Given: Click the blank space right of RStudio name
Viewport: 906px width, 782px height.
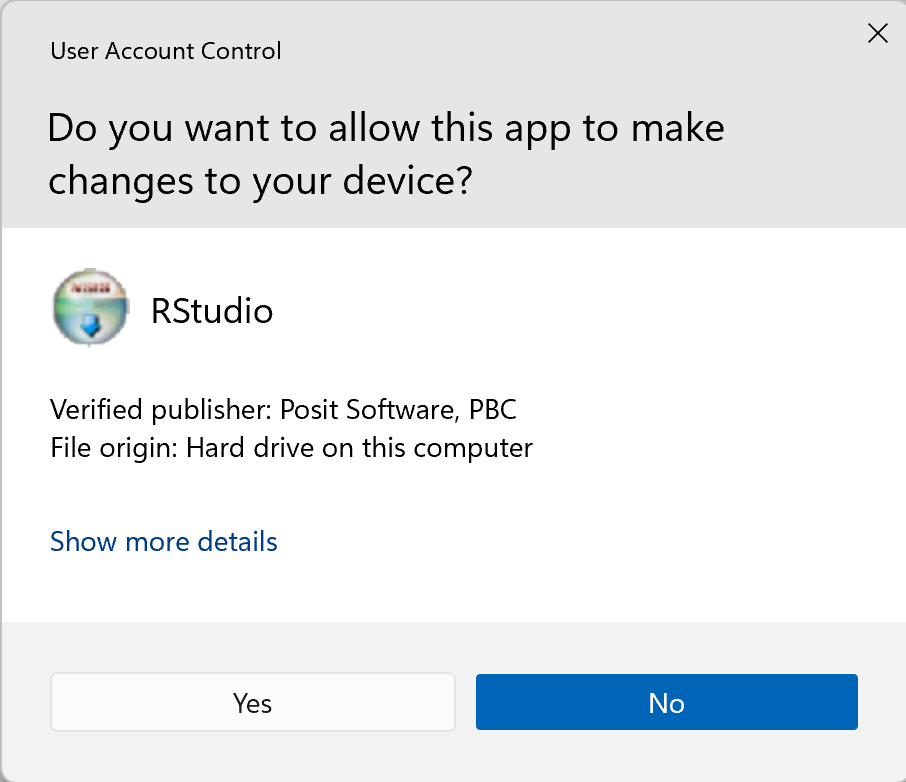Looking at the screenshot, I should 580,311.
